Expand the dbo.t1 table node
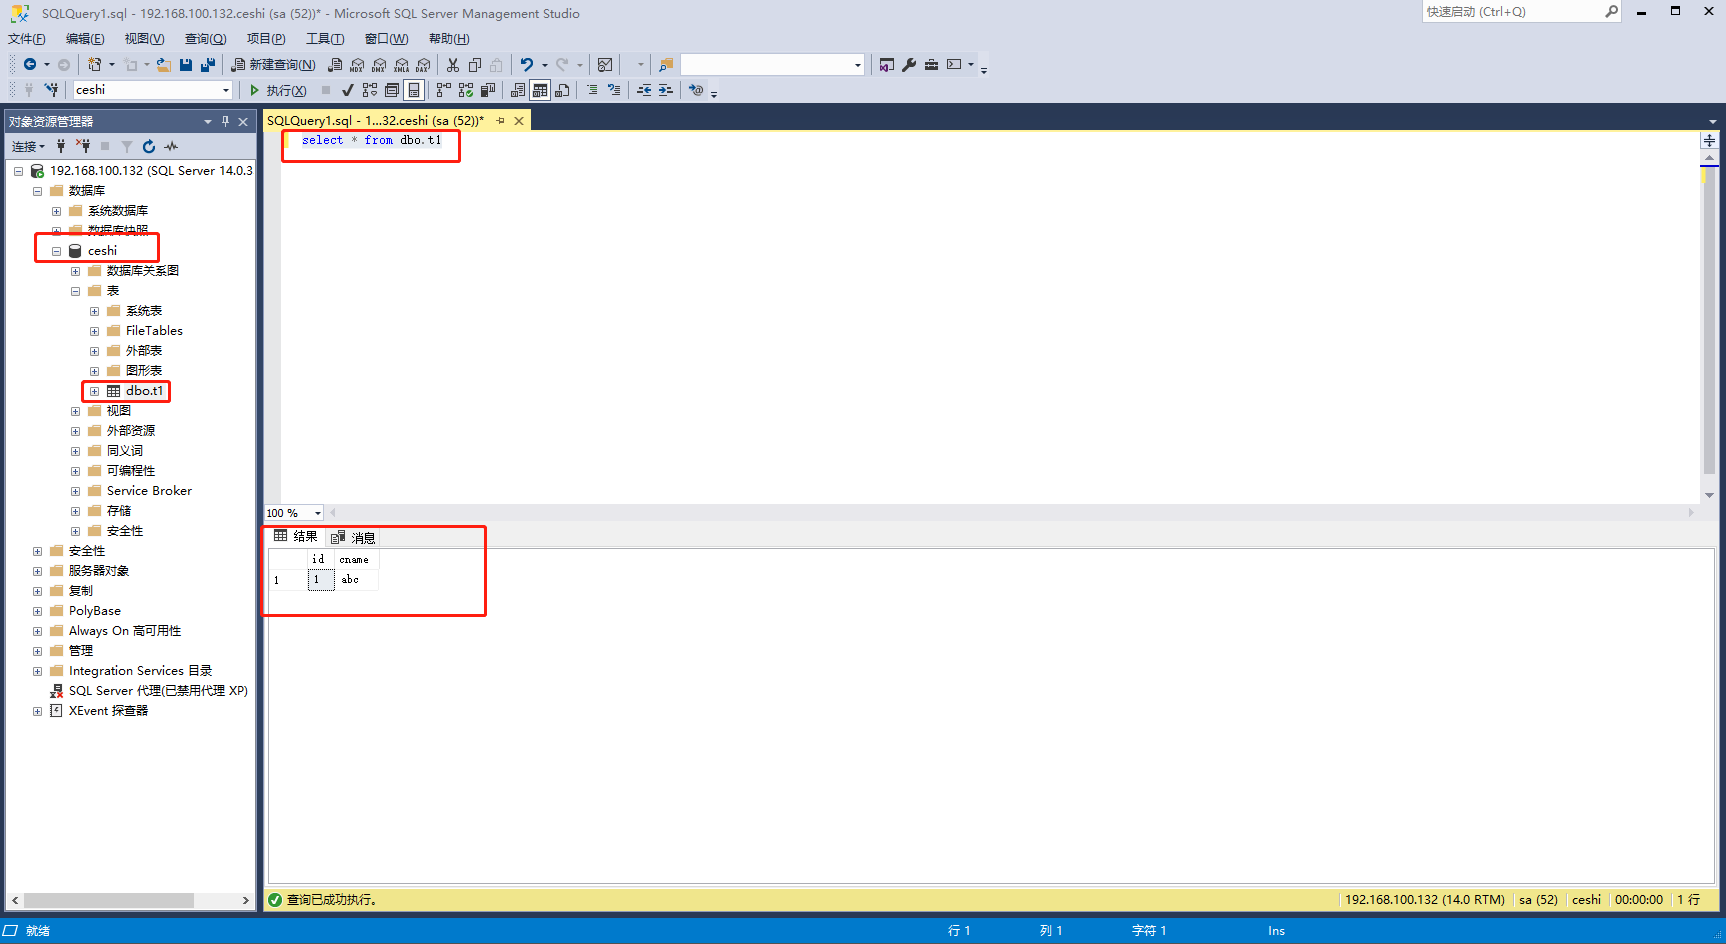 point(94,391)
